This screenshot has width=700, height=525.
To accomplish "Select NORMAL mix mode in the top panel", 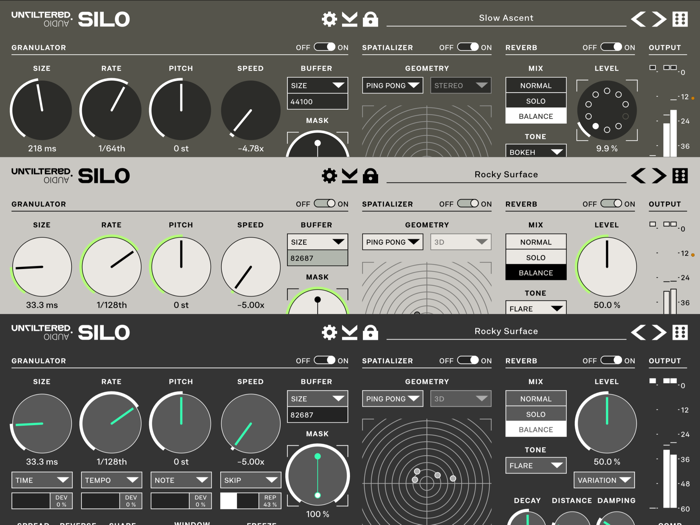I will [x=536, y=85].
